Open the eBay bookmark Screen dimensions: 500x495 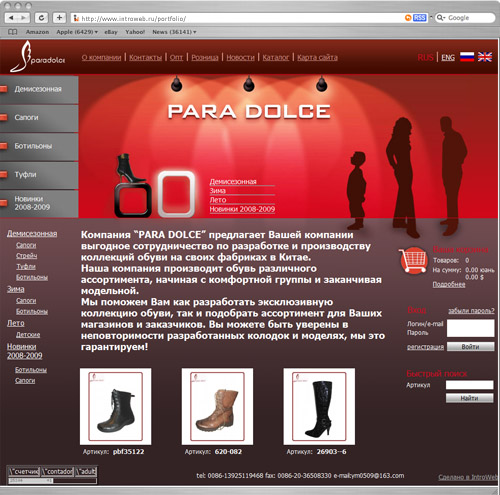tap(111, 32)
